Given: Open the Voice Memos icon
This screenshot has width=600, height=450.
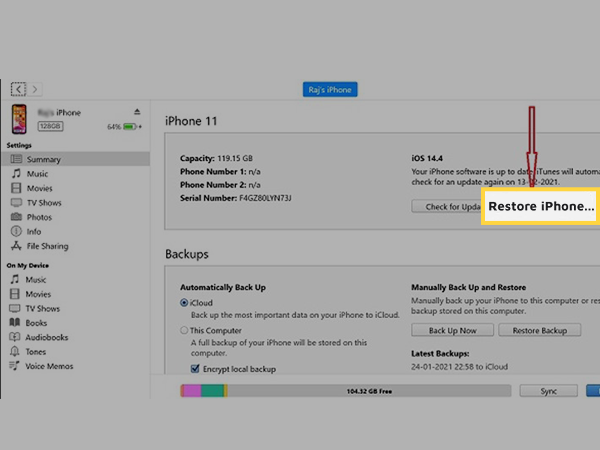Looking at the screenshot, I should (15, 366).
